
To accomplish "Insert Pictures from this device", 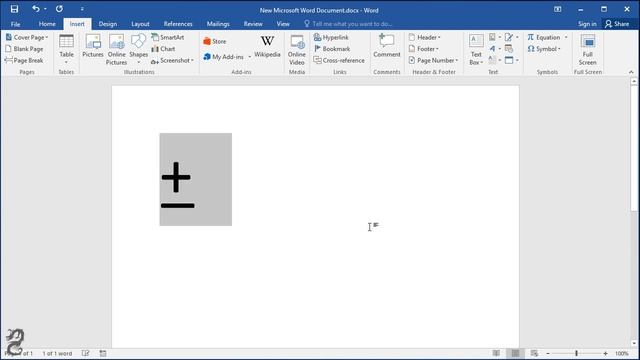I will point(93,46).
